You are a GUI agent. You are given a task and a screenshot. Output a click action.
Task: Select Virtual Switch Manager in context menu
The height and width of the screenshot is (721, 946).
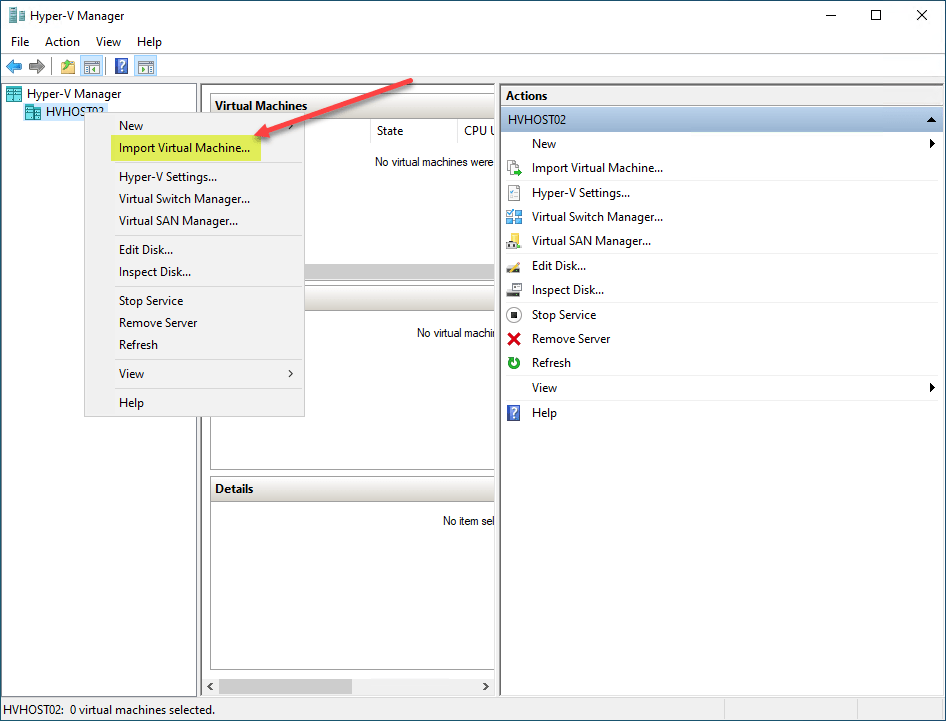click(193, 199)
